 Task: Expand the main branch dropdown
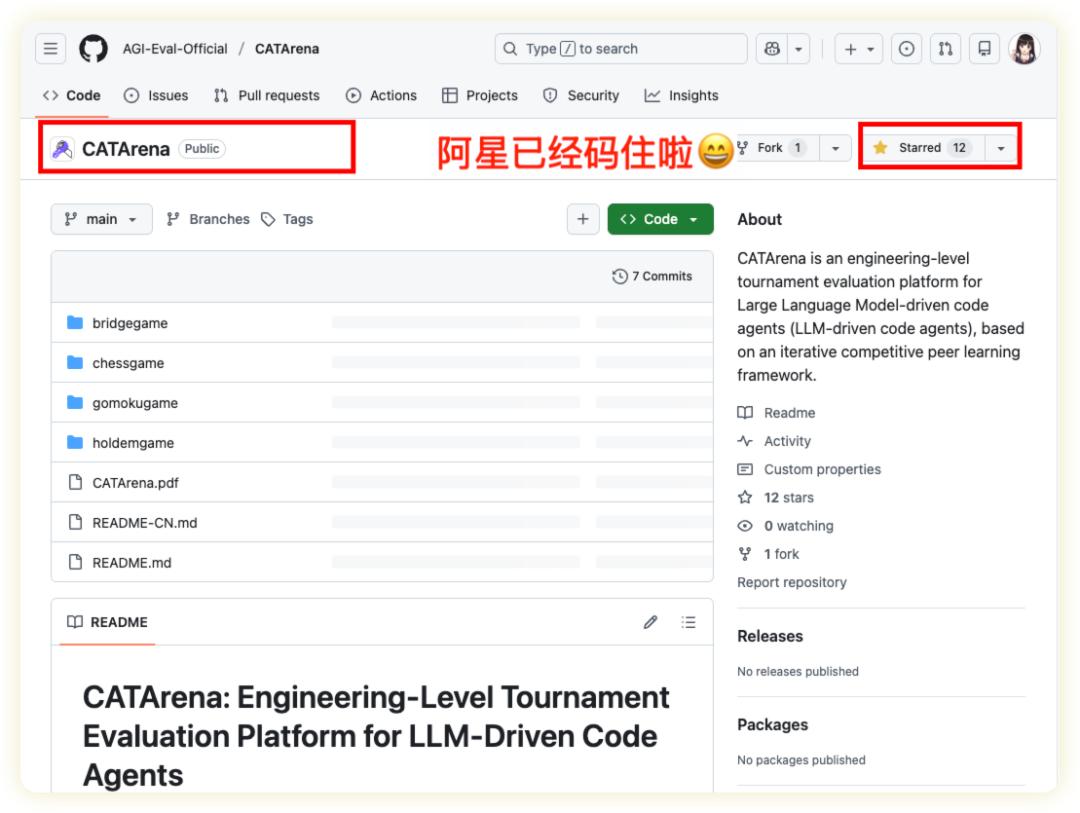pyautogui.click(x=101, y=219)
